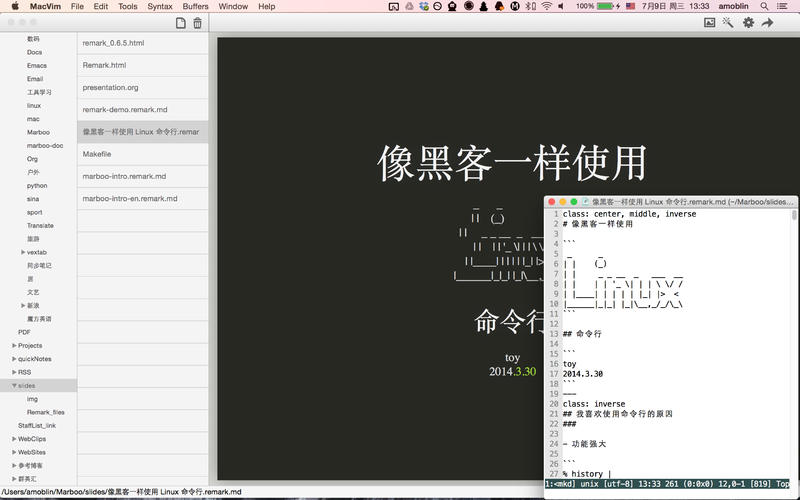800x500 pixels.
Task: Click the circled M menu bar icon
Action: tap(515, 6)
